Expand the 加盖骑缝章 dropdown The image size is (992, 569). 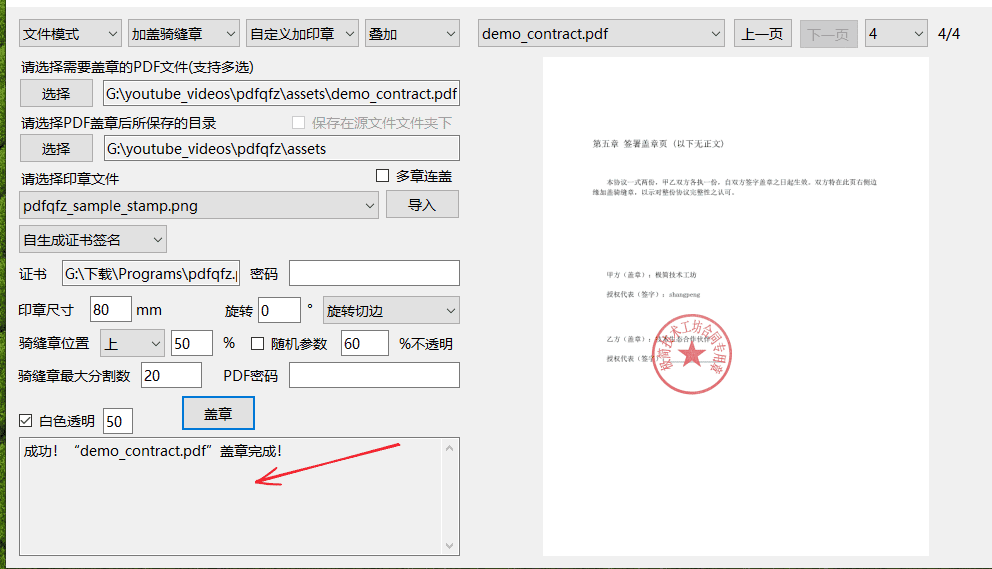click(183, 34)
